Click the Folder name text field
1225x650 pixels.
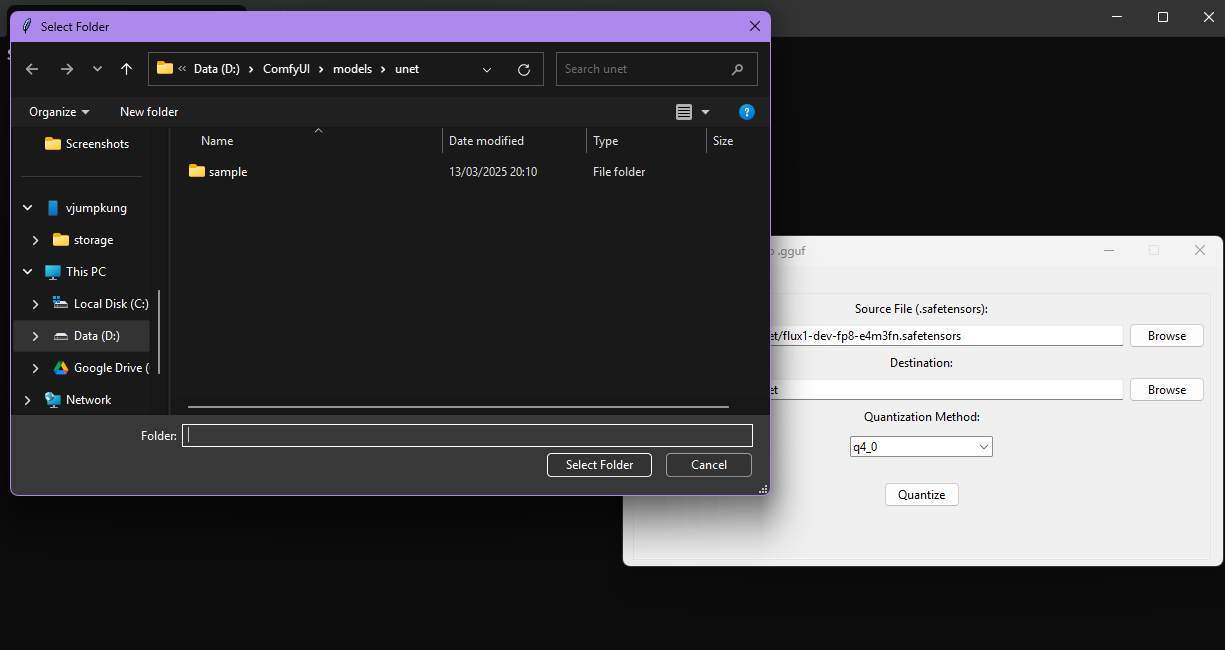click(x=467, y=435)
